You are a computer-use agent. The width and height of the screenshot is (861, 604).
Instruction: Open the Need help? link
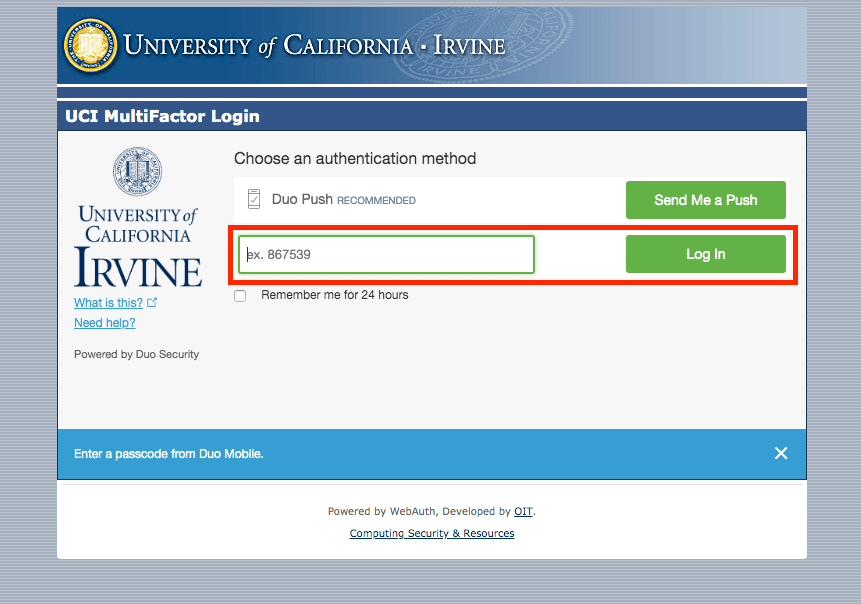pos(105,323)
